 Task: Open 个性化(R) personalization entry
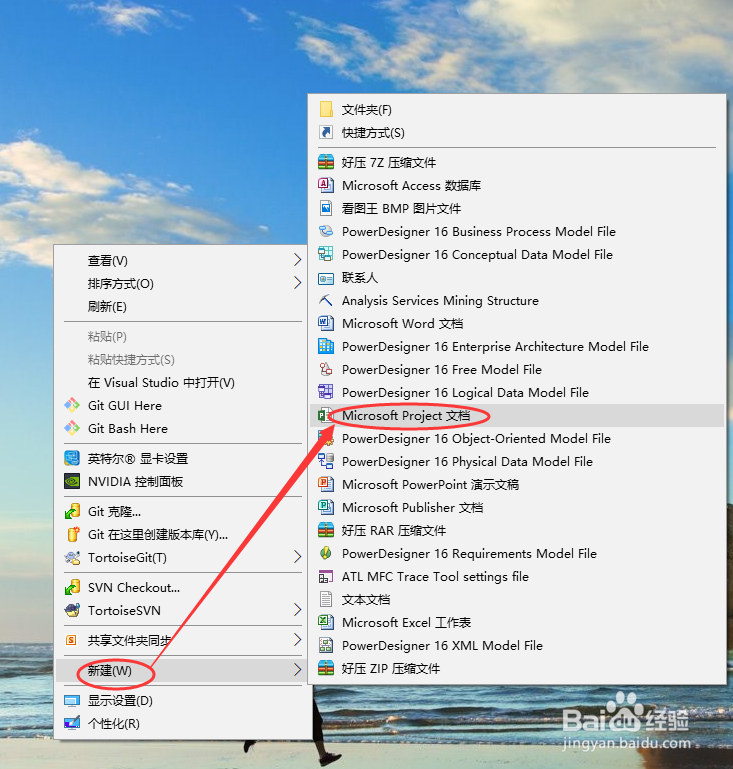click(182, 724)
